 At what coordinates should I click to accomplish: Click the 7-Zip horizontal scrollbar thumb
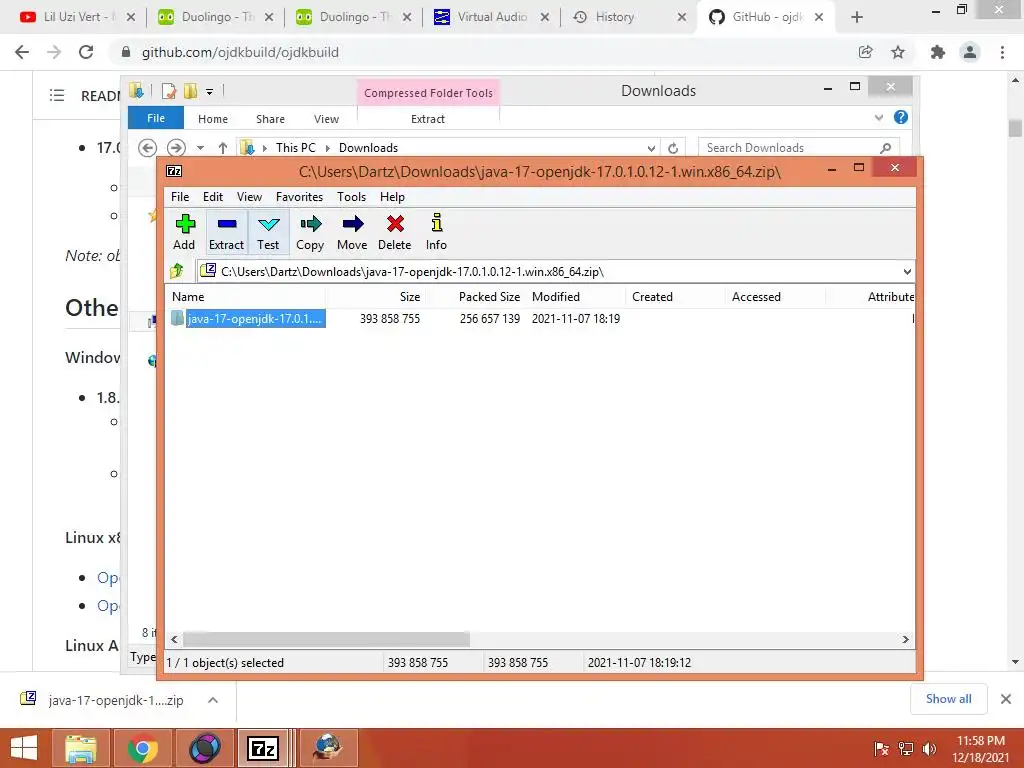pyautogui.click(x=326, y=639)
